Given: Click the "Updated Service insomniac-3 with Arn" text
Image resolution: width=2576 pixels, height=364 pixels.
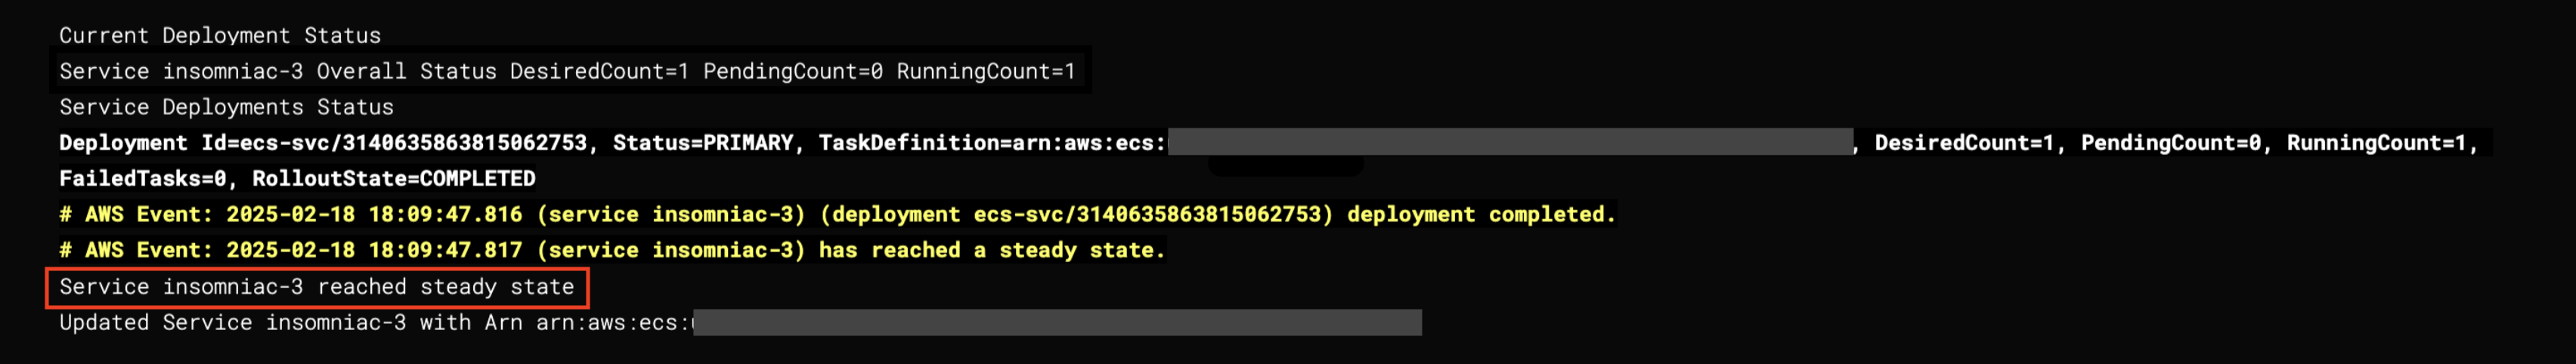Looking at the screenshot, I should coord(290,323).
